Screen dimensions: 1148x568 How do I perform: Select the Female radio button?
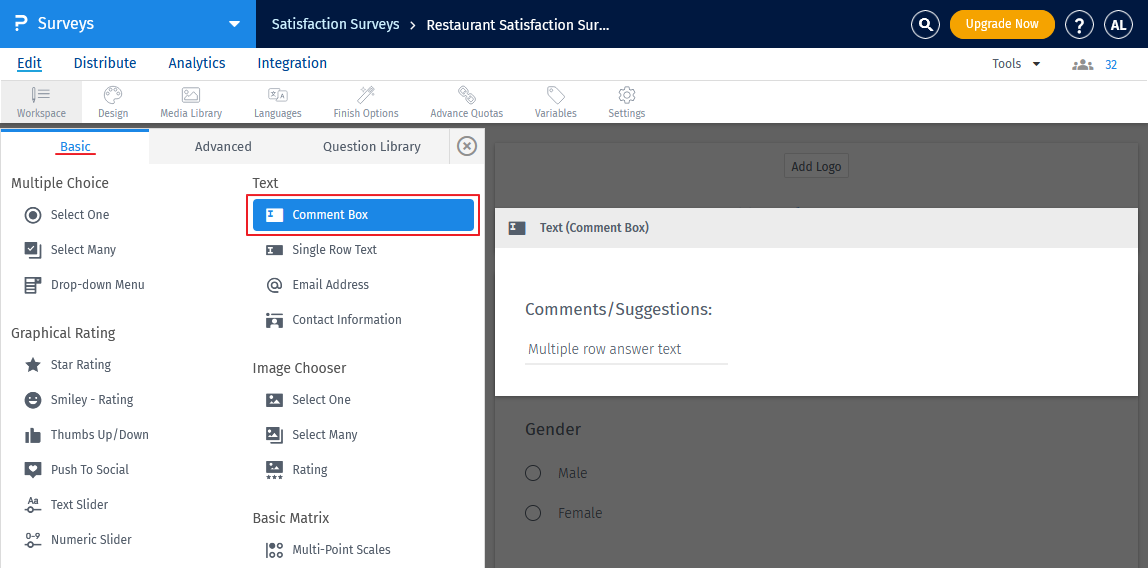(534, 513)
